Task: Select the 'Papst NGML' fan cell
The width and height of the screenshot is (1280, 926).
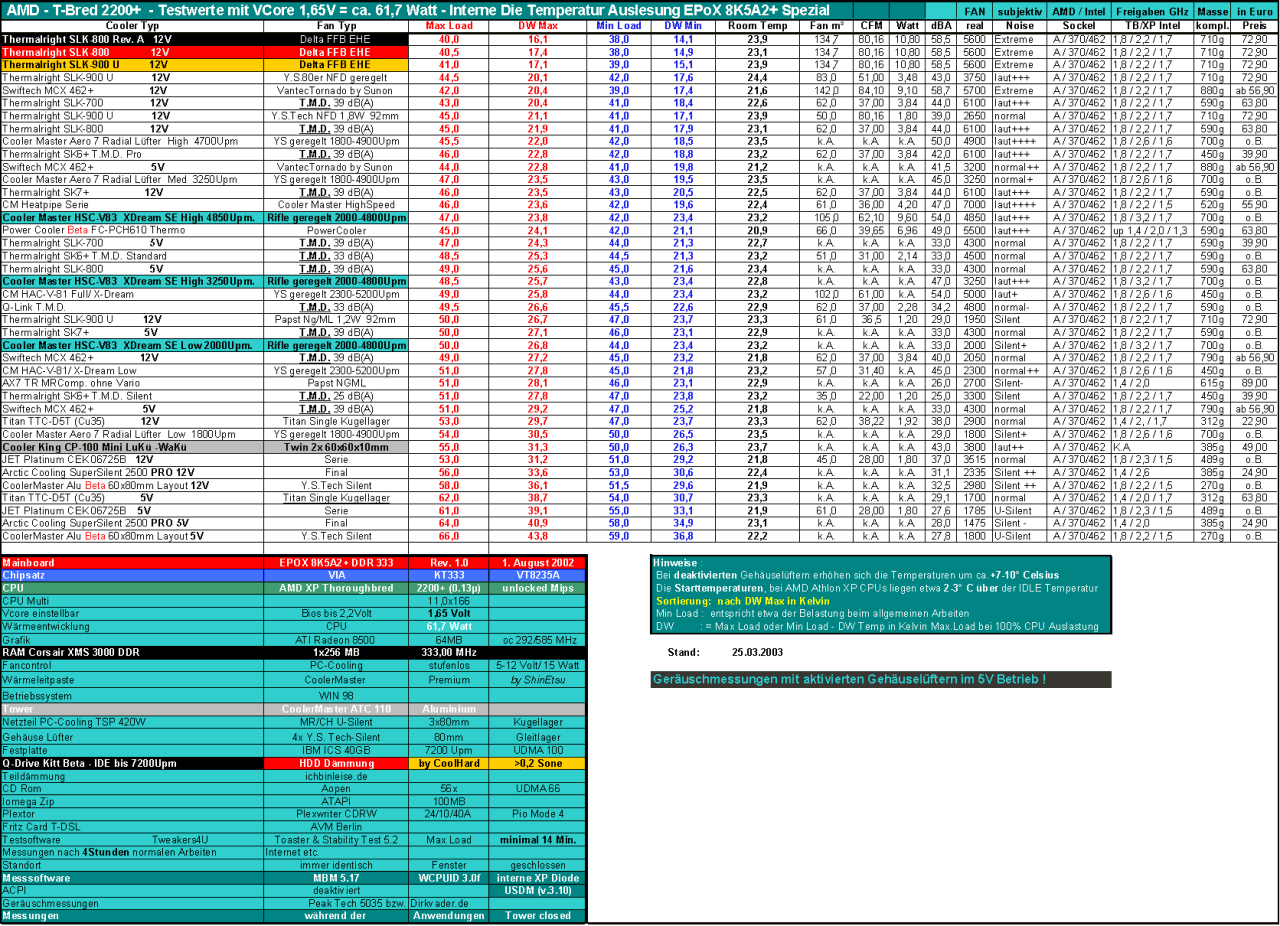Action: (336, 382)
